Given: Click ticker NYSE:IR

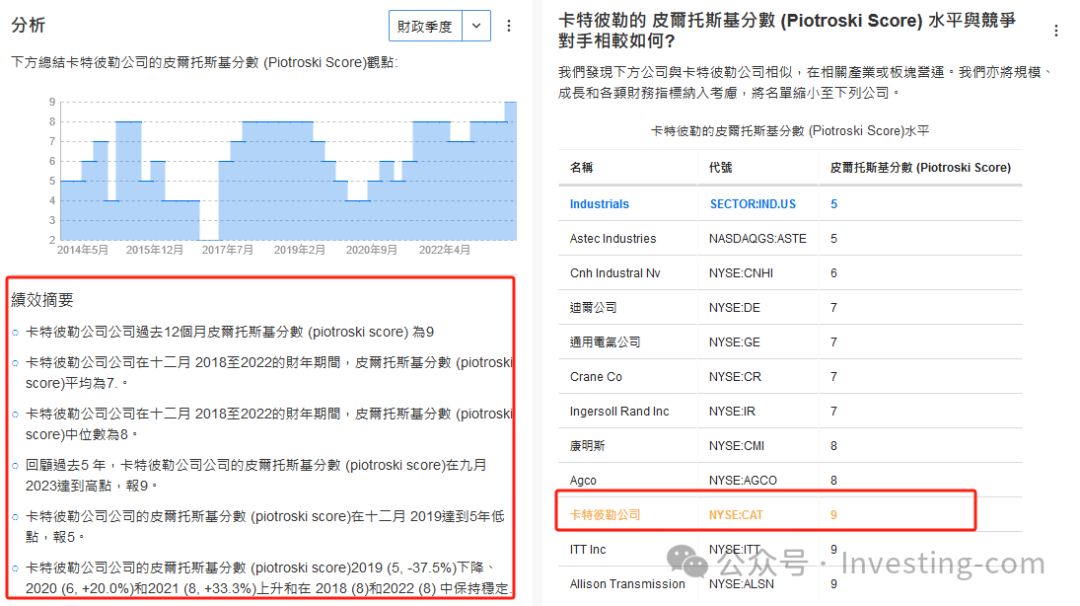Looking at the screenshot, I should tap(731, 411).
